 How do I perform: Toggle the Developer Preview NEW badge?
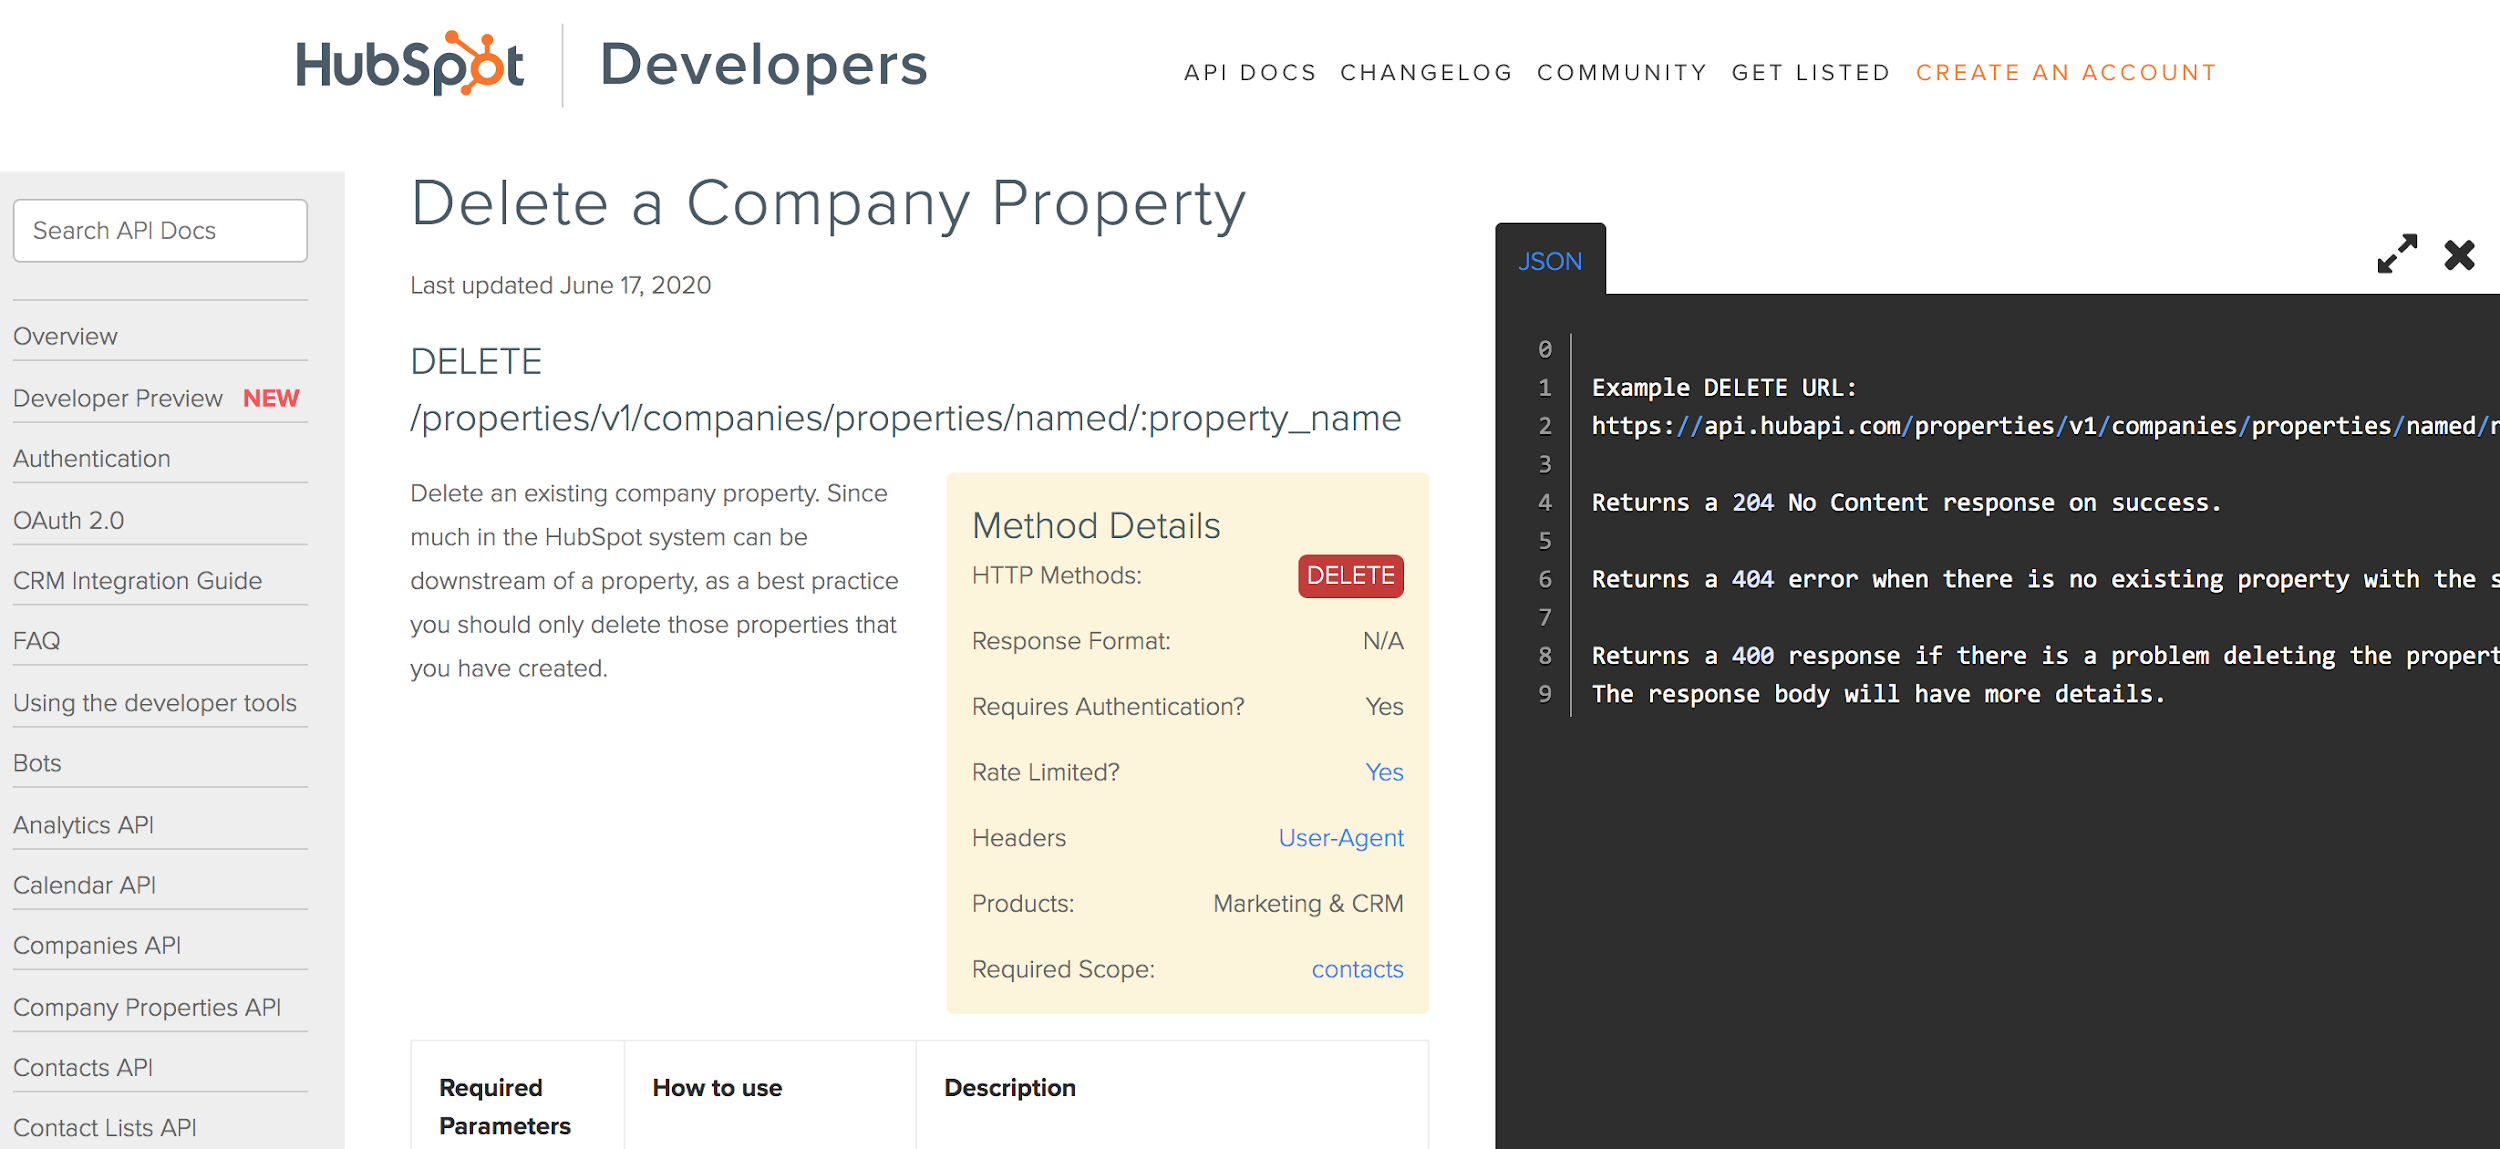[x=269, y=397]
